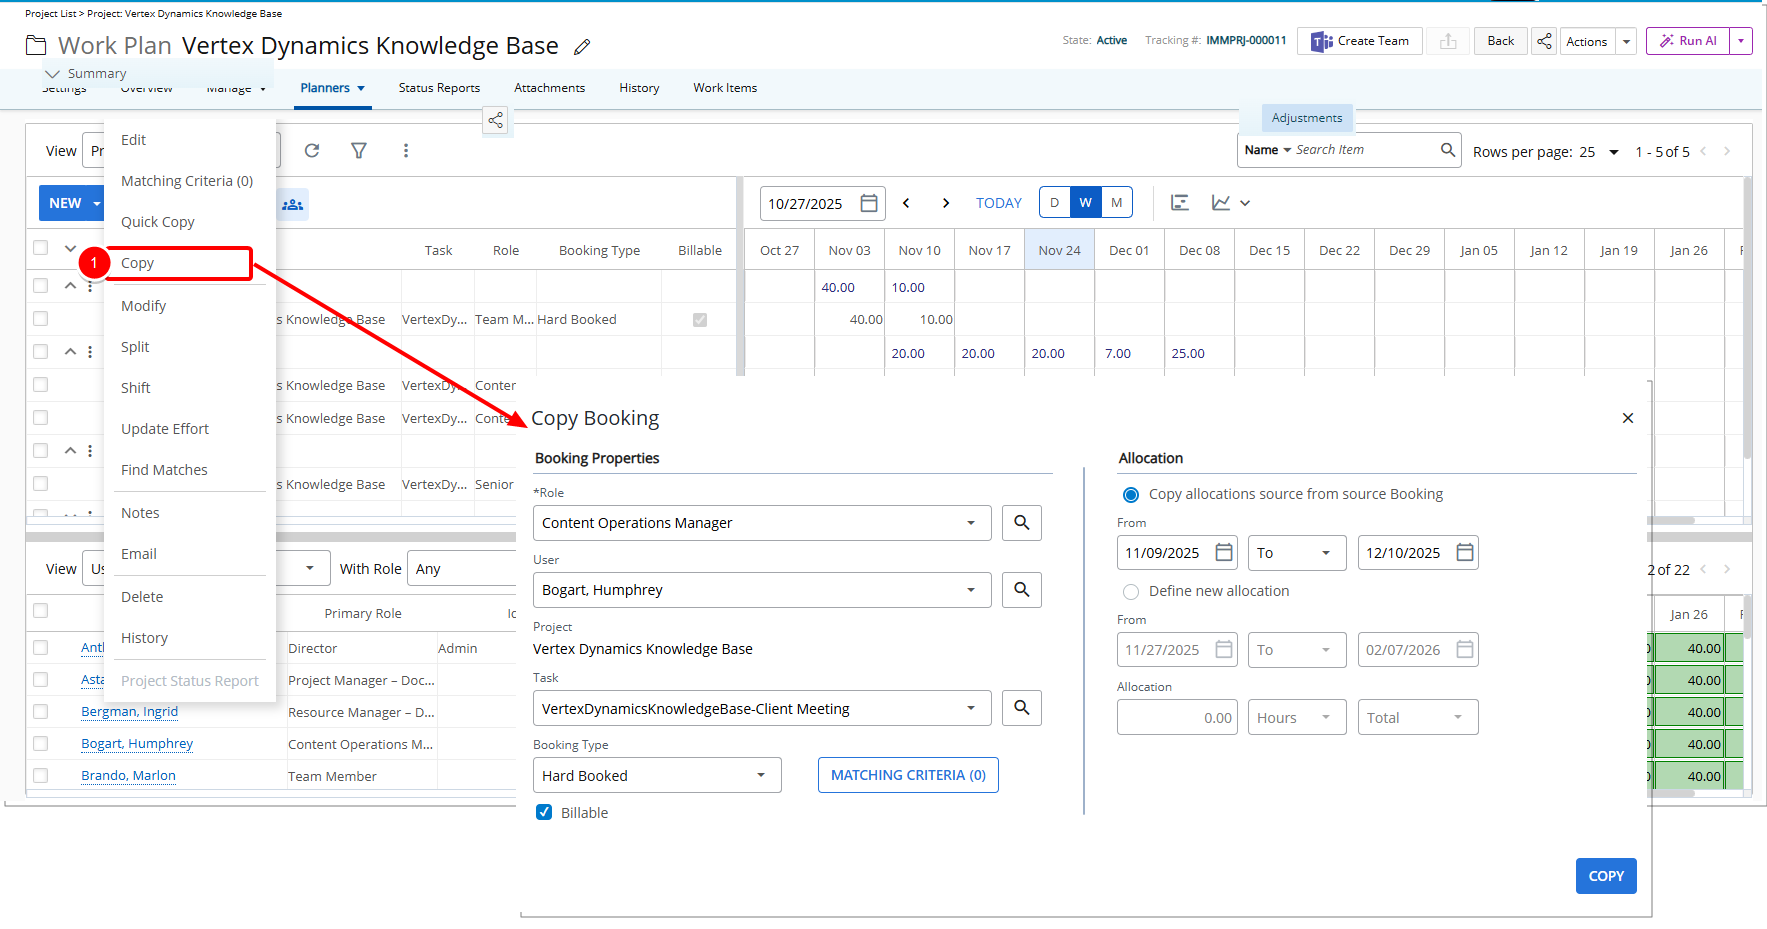Screen dimensions: 1767x929
Task: Switch to the Status Reports tab
Action: (439, 88)
